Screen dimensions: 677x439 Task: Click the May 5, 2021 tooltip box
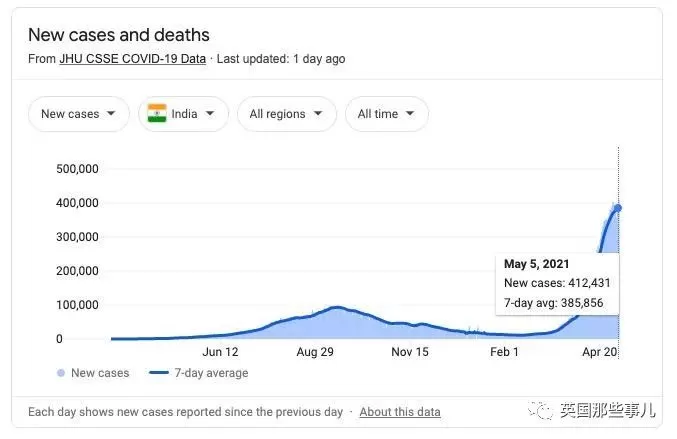pos(557,284)
